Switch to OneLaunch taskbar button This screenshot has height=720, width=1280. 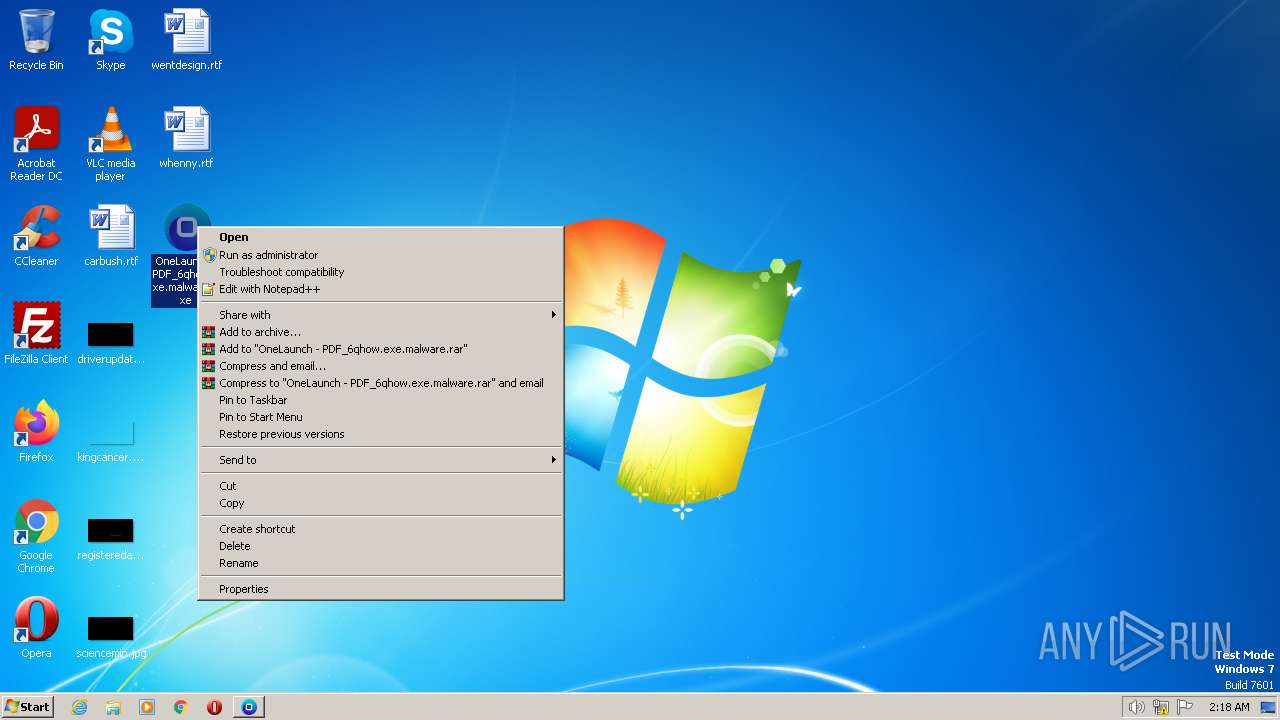click(249, 707)
